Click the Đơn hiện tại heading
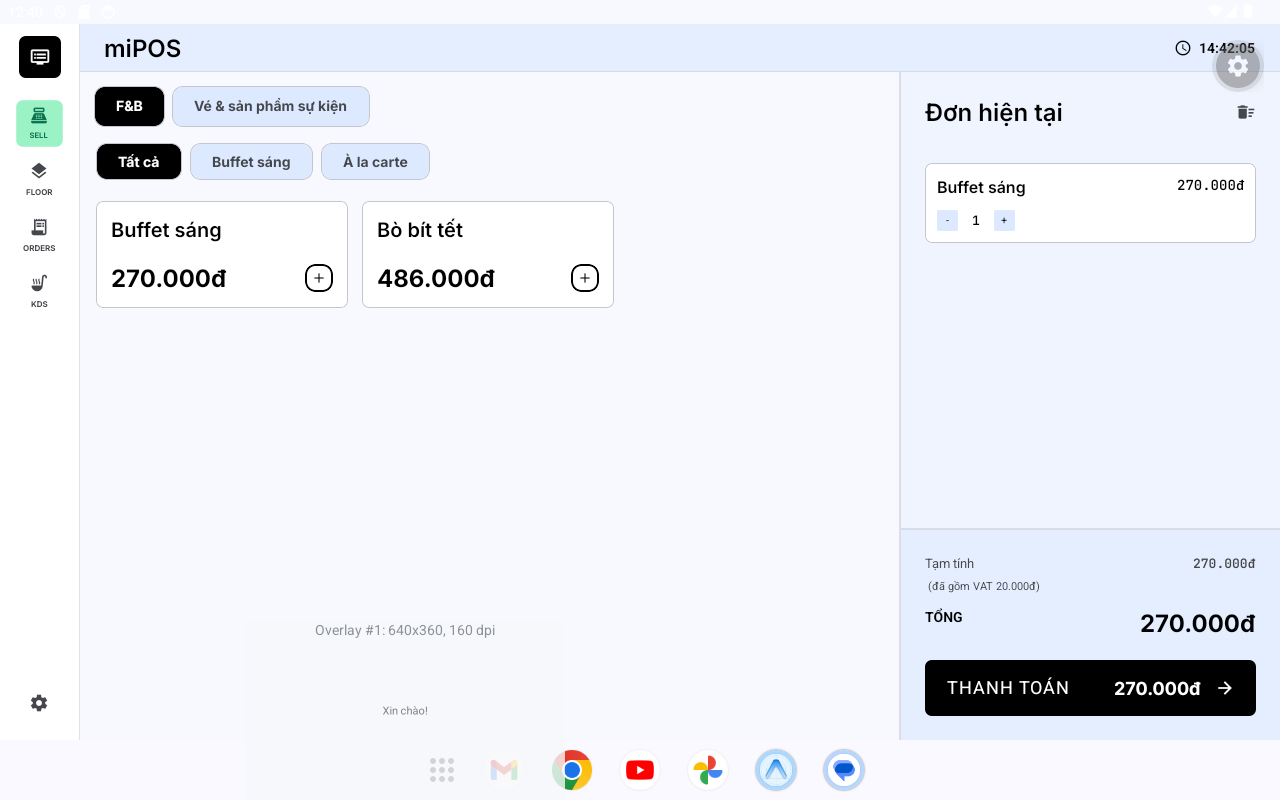Screen dimensions: 1280x800 [x=994, y=113]
